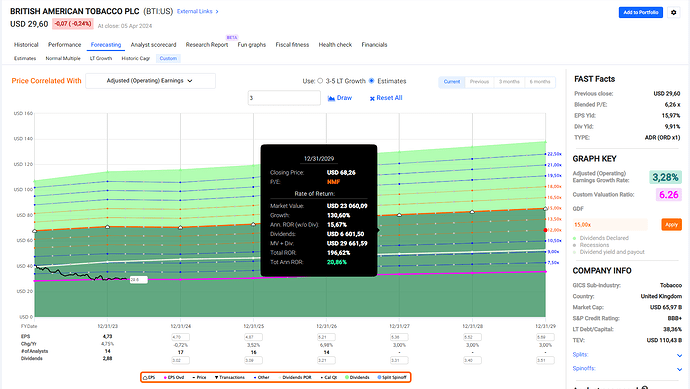Edit the 12/31/25 EPS estimate field
690x389 pixels.
(253, 337)
